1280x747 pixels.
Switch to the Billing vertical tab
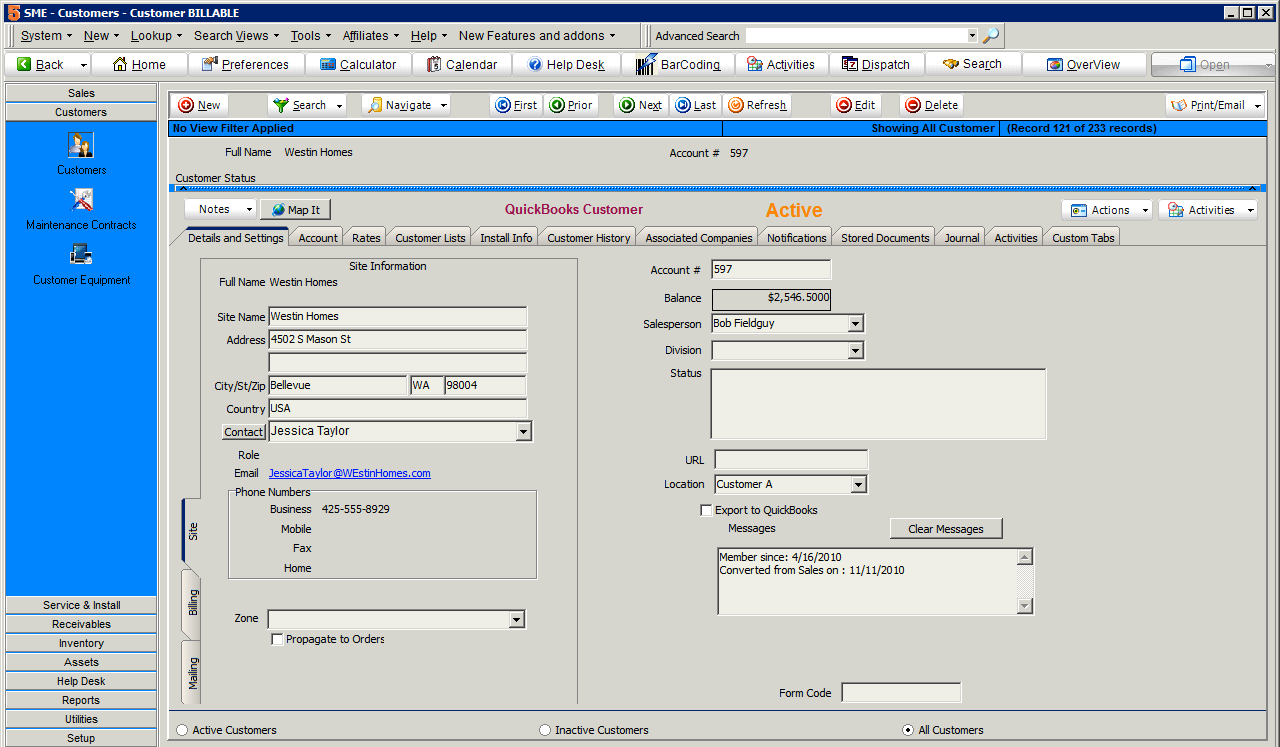tap(192, 603)
